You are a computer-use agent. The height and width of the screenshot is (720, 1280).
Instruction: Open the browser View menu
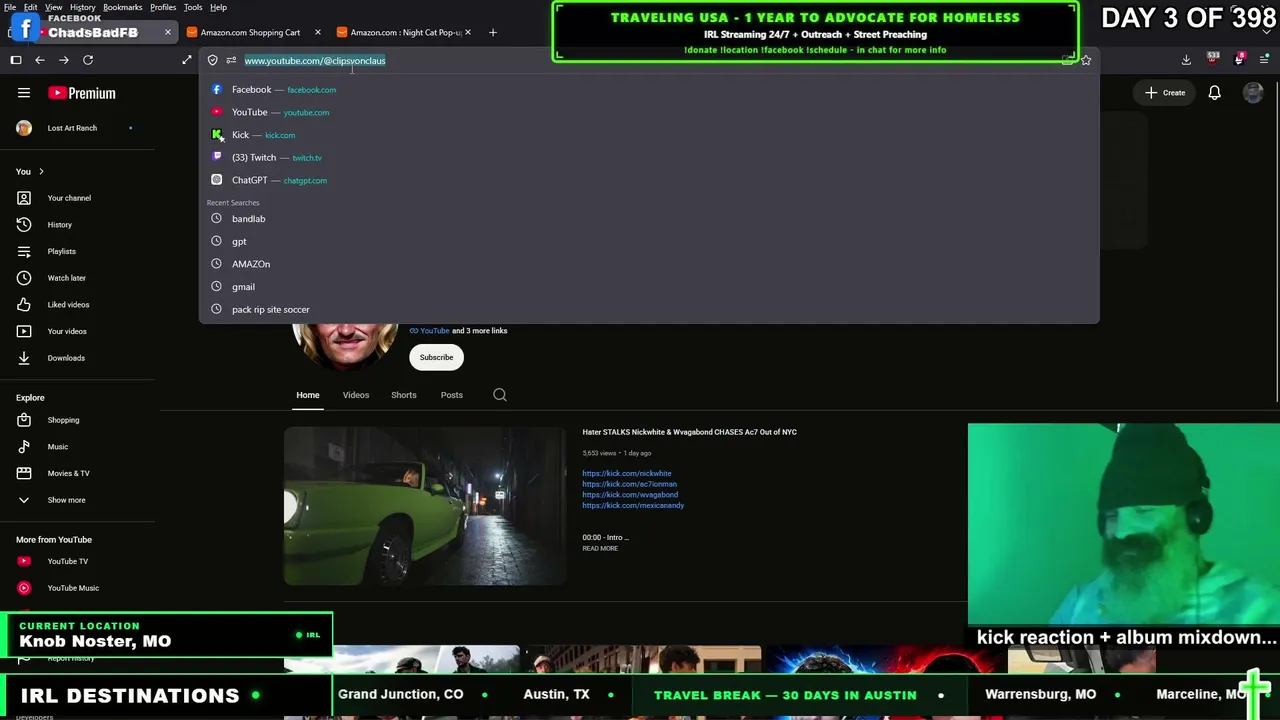54,7
